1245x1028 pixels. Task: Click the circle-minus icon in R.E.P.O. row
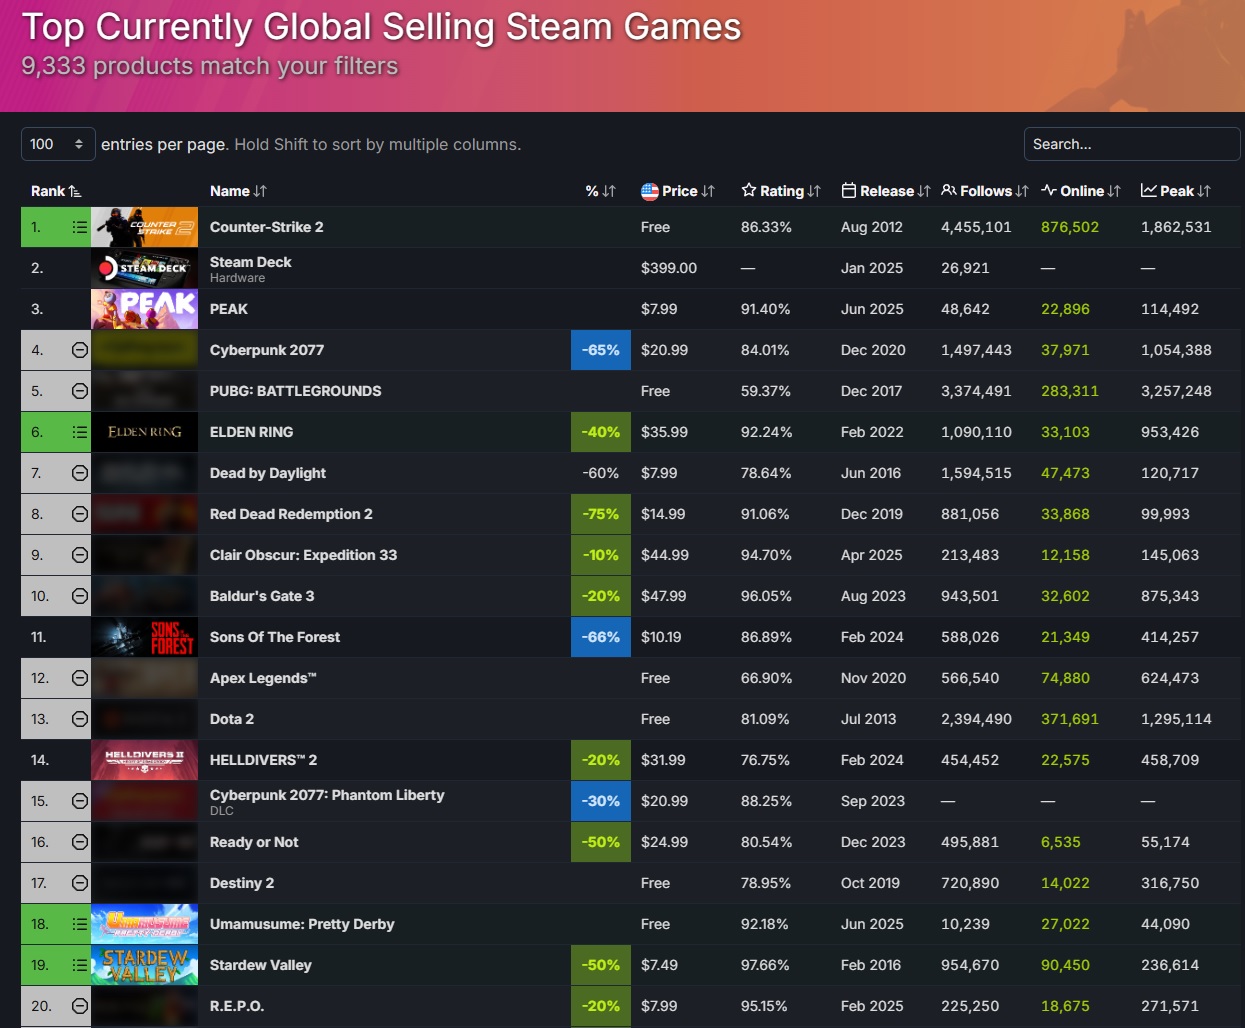[x=80, y=1006]
